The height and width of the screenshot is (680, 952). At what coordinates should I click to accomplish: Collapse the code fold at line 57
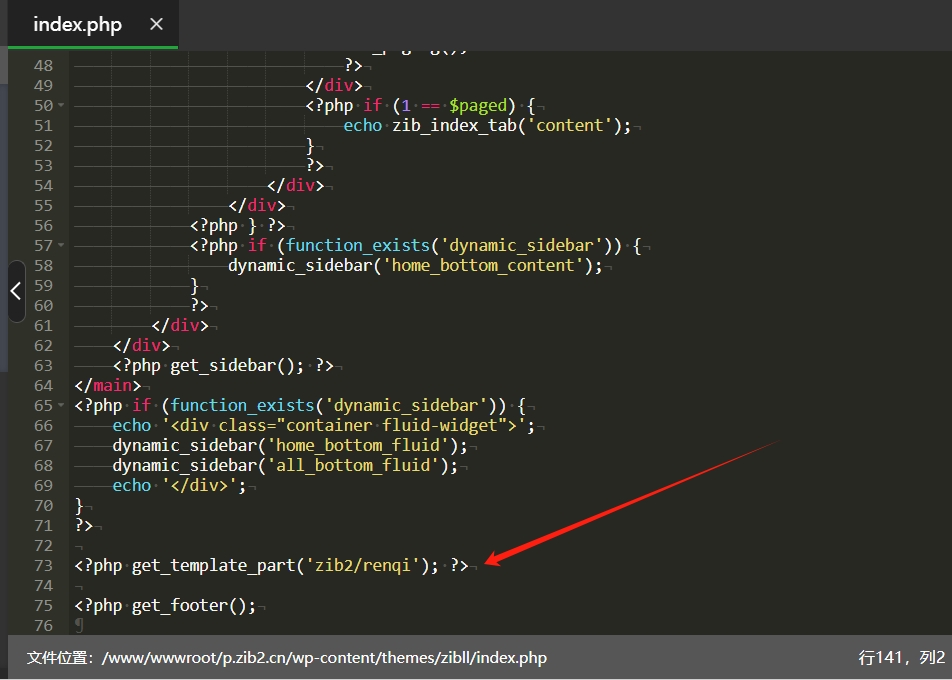pos(61,245)
